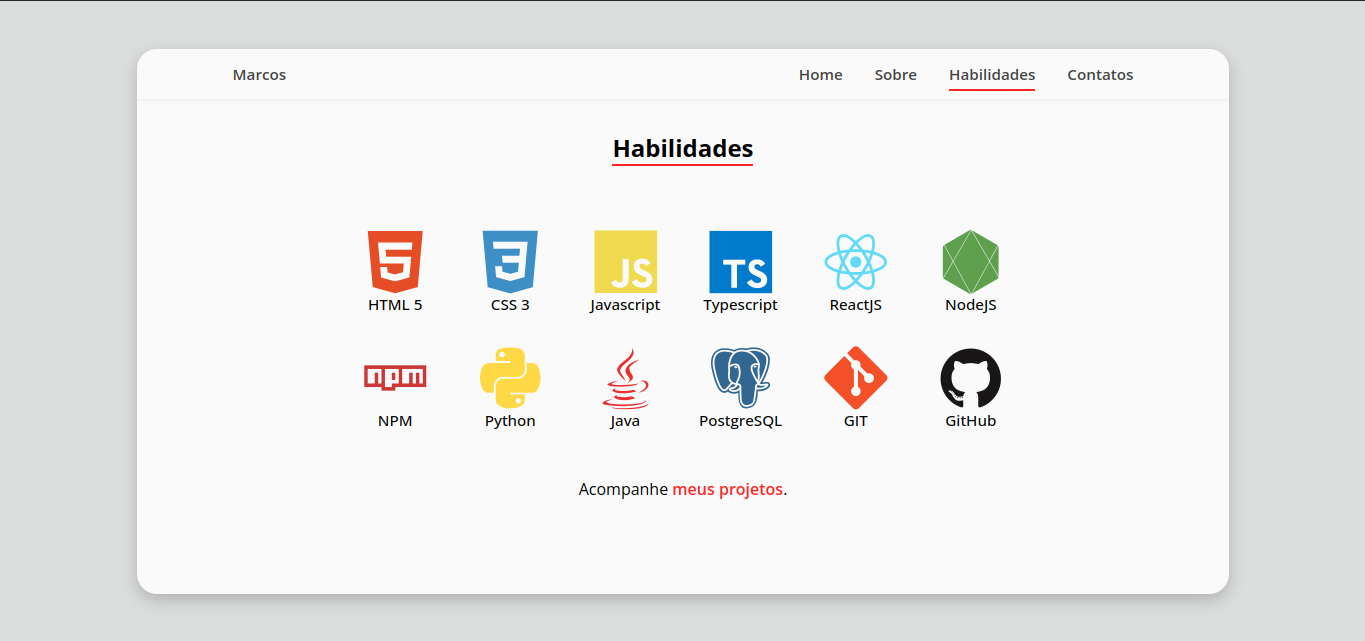Select the yellow Javascript JS icon
This screenshot has height=641, width=1365.
[x=625, y=262]
